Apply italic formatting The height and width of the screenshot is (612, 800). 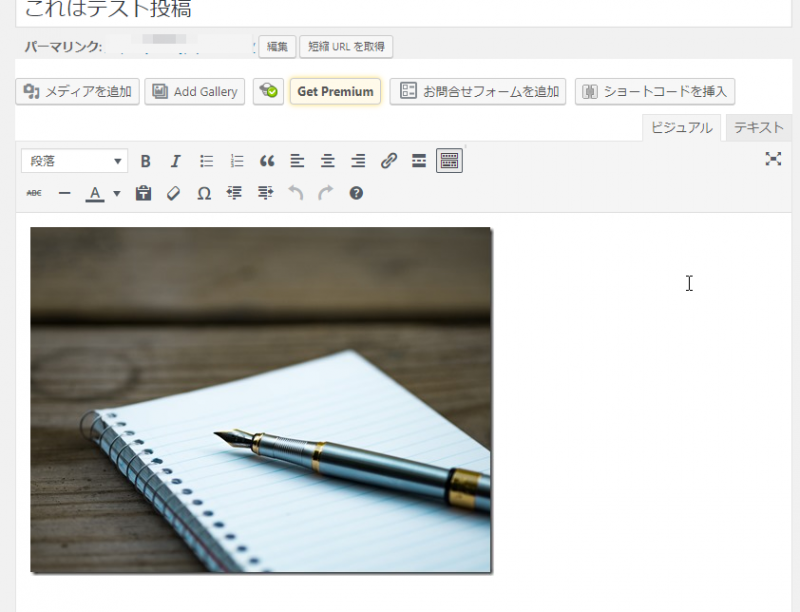(x=176, y=161)
